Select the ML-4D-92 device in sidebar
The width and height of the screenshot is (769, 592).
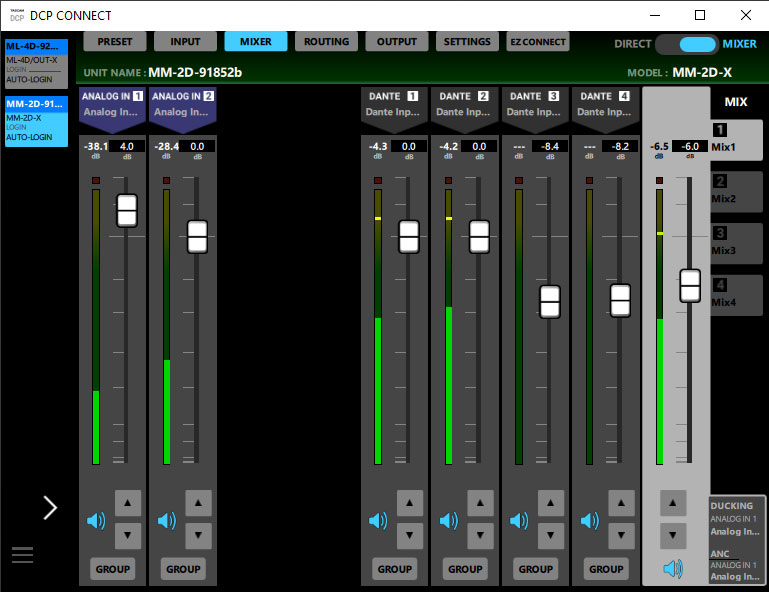pos(36,63)
